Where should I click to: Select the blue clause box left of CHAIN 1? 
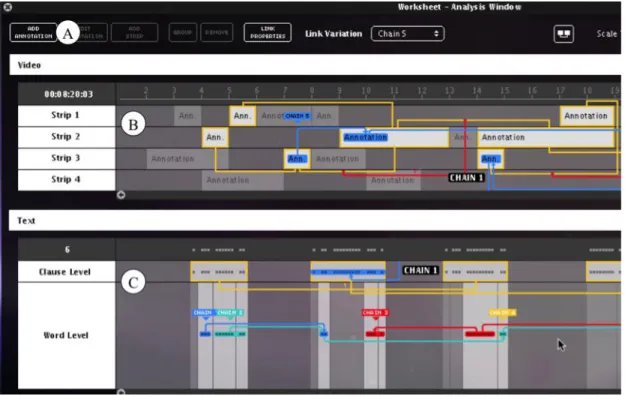tap(348, 272)
